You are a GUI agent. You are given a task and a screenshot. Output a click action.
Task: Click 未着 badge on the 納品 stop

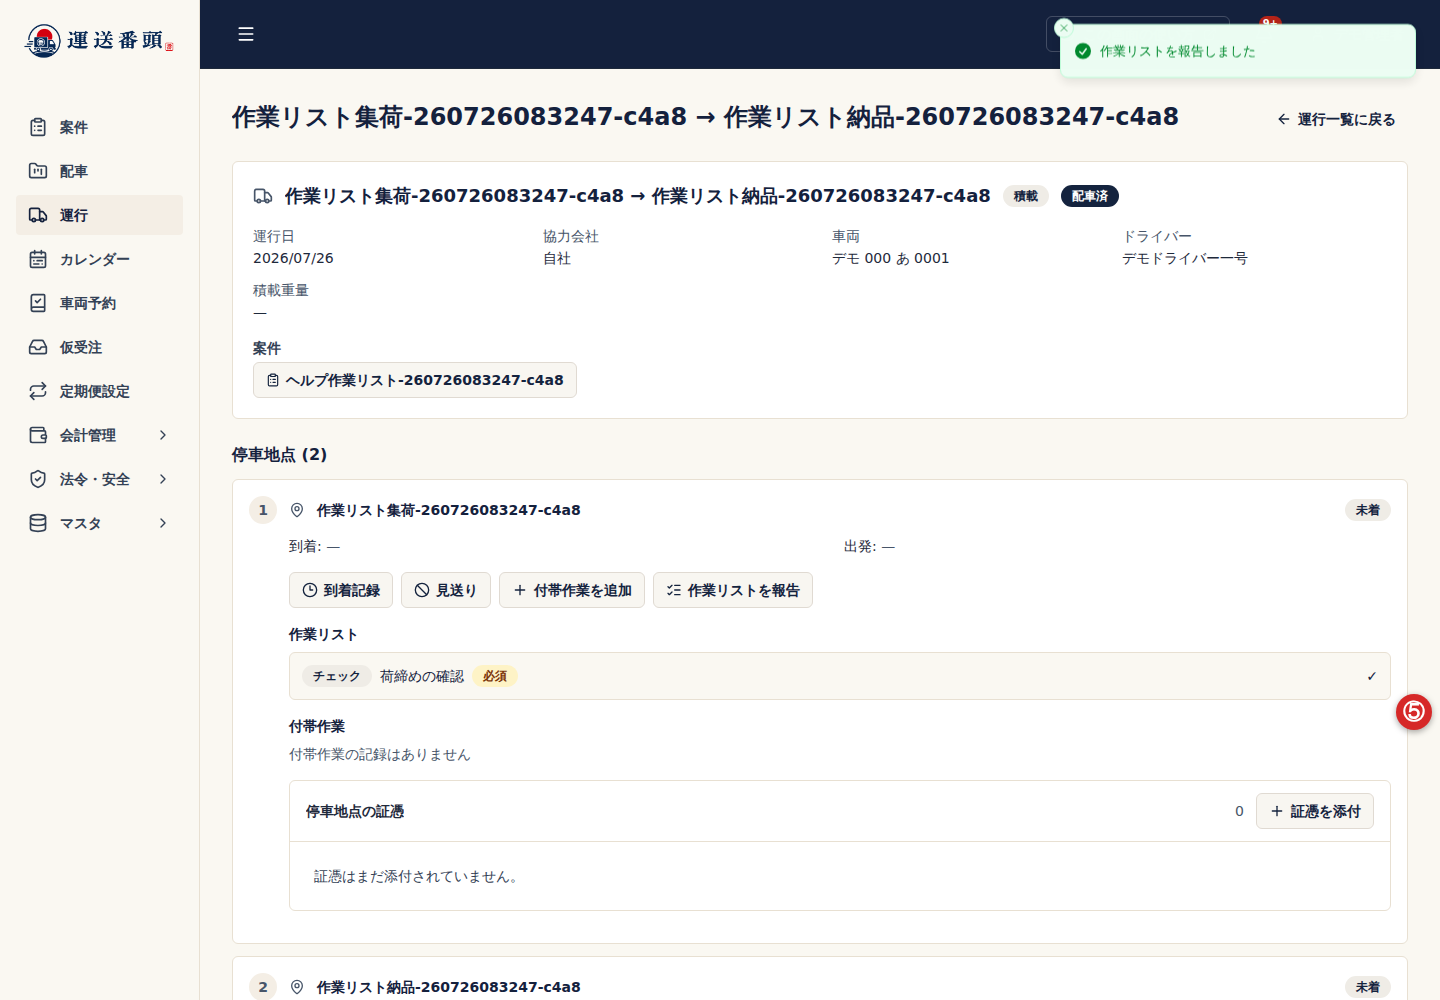click(x=1367, y=987)
